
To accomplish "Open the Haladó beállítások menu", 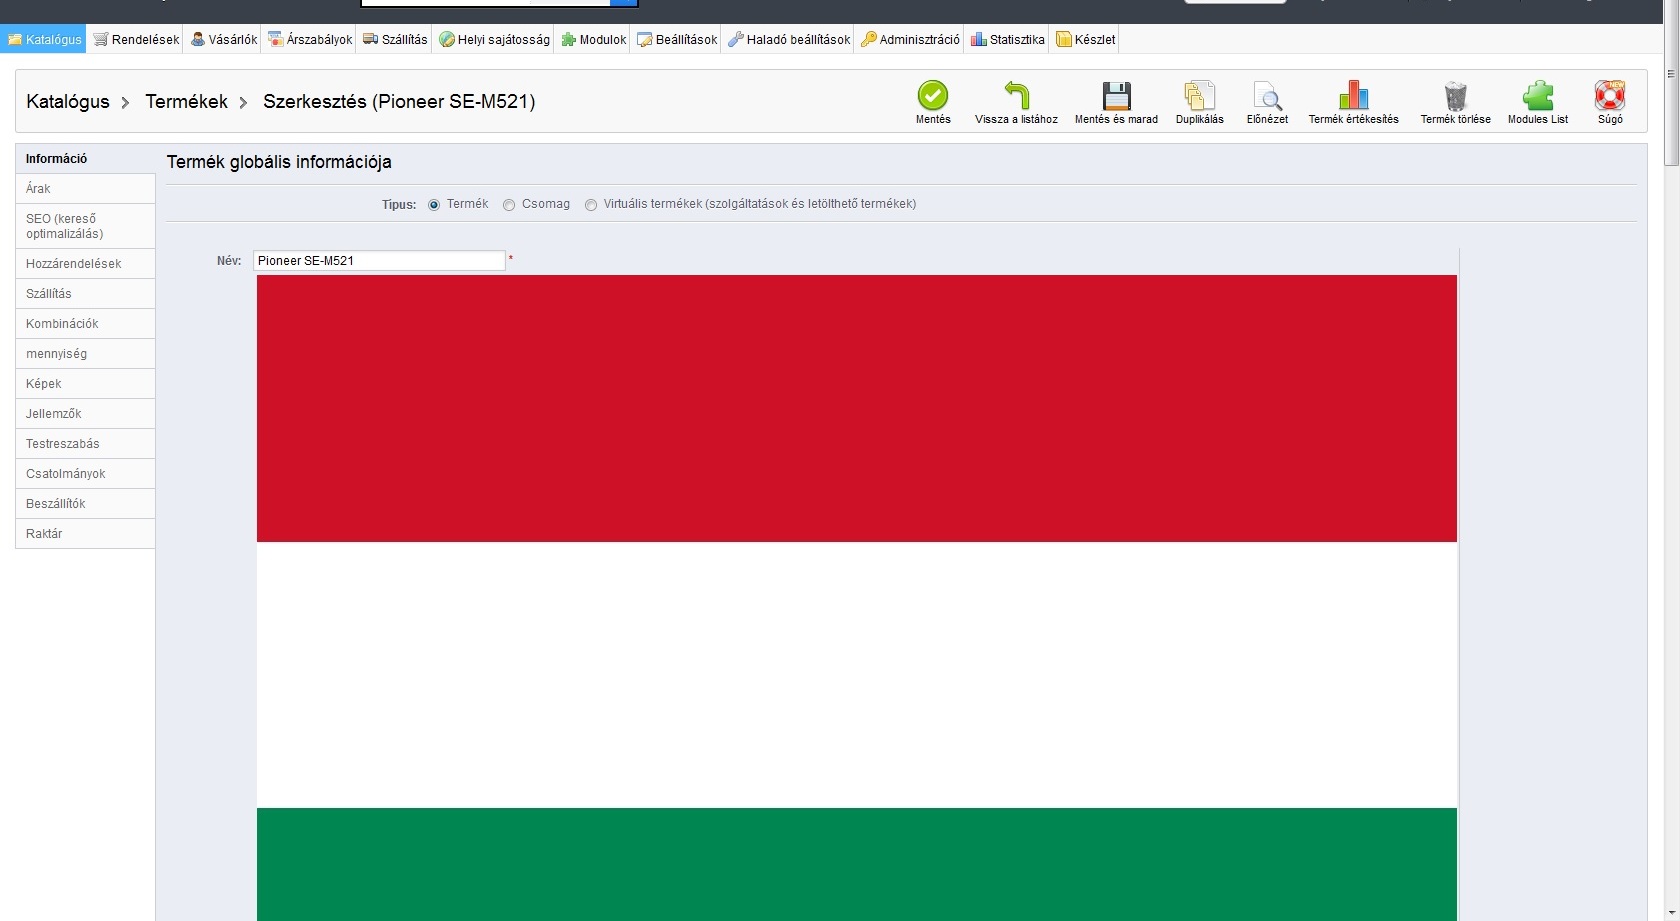I will coord(789,40).
